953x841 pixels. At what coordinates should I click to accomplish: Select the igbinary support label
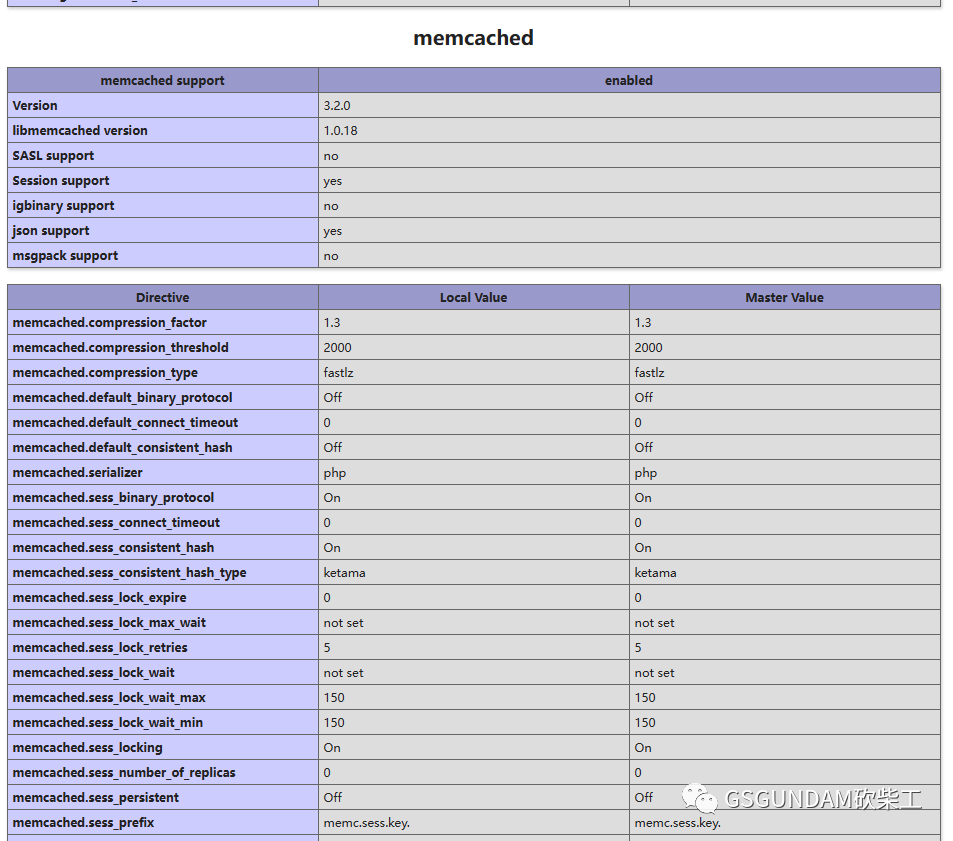click(62, 205)
